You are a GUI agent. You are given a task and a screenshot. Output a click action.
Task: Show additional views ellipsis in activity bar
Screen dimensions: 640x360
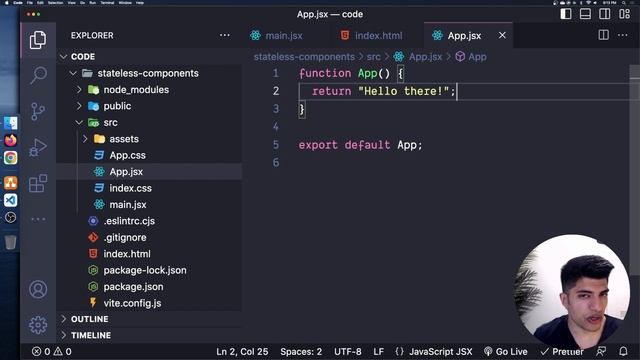coord(38,219)
